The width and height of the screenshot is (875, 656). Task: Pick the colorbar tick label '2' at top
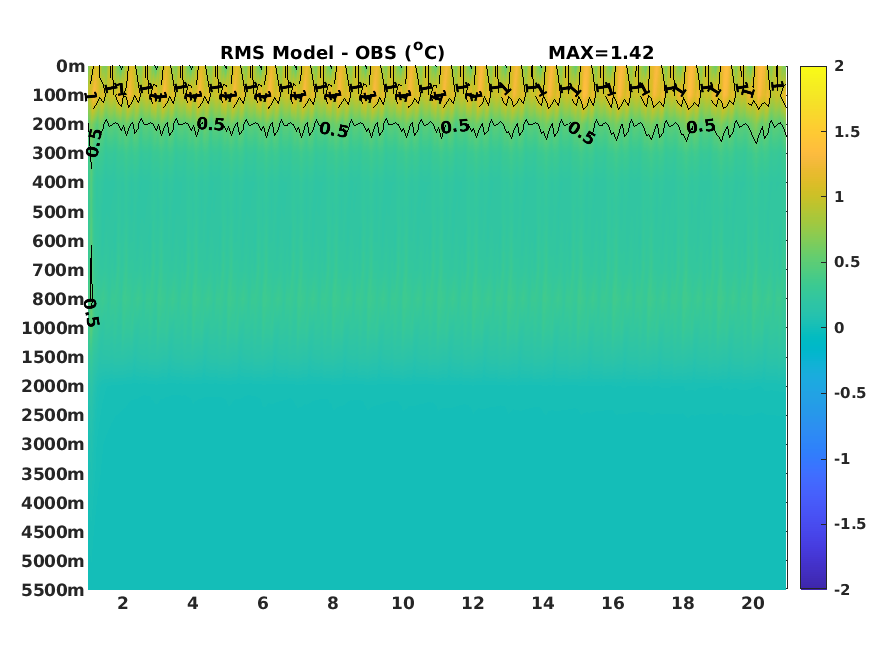click(839, 66)
